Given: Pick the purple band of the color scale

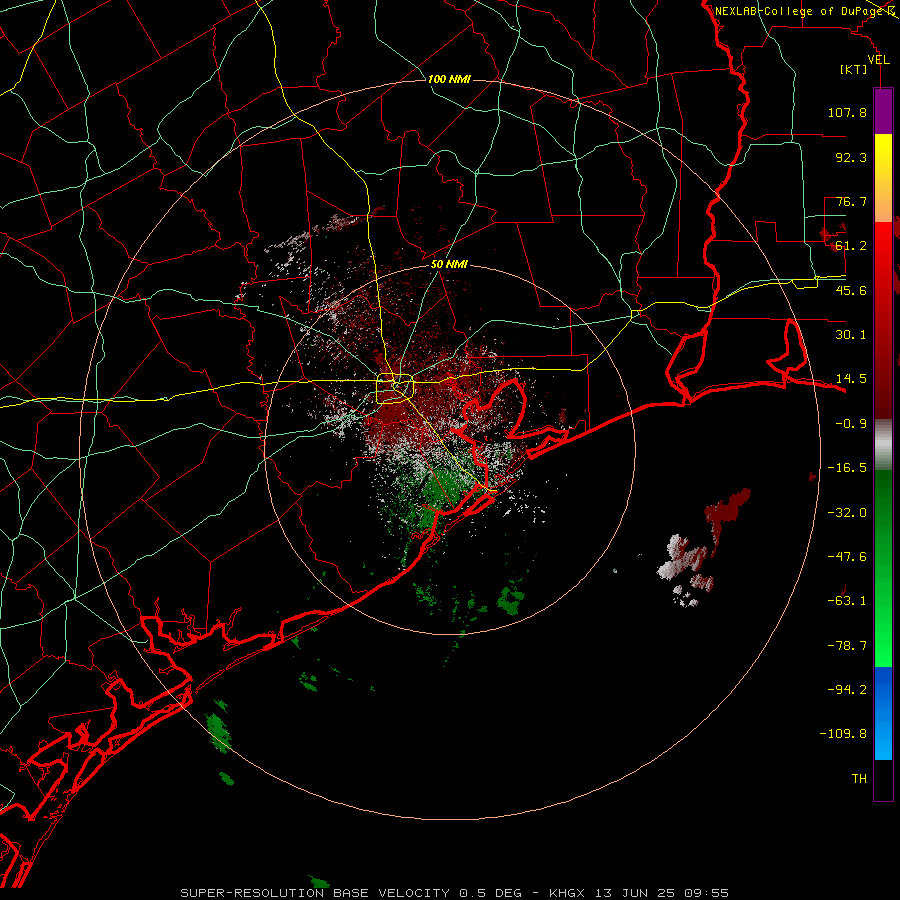Looking at the screenshot, I should point(883,111).
